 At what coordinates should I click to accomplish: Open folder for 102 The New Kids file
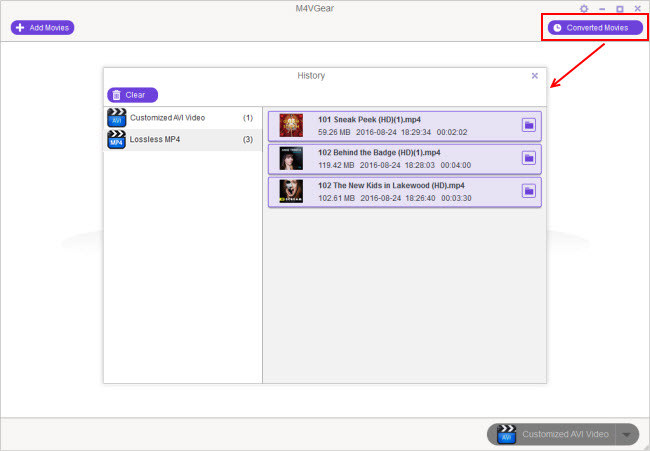tap(529, 191)
